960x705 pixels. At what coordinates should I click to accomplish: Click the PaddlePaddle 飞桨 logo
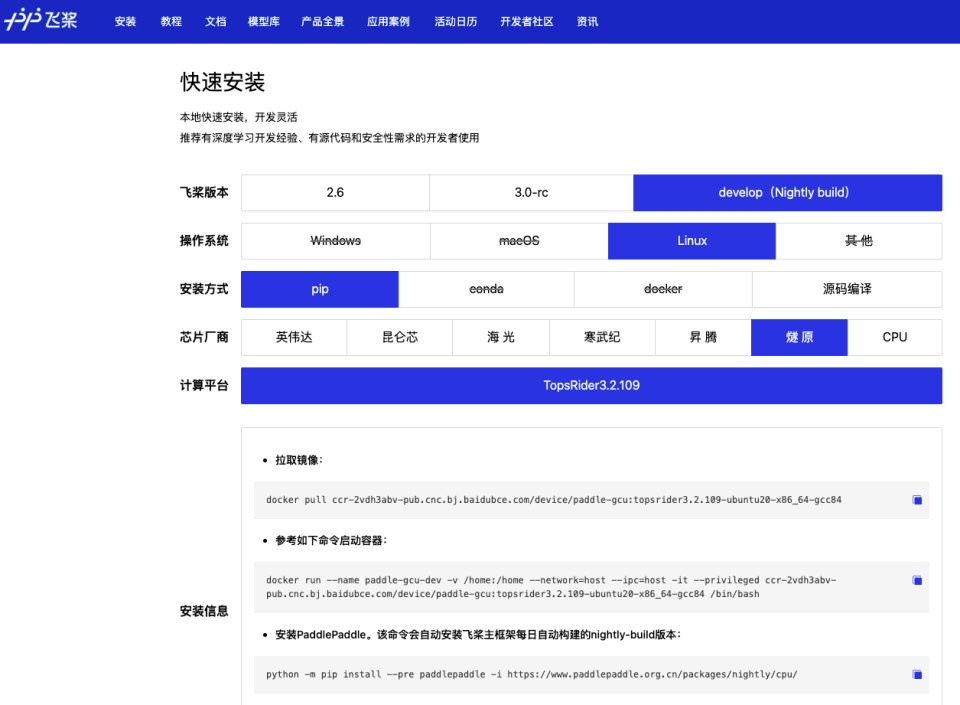(40, 20)
